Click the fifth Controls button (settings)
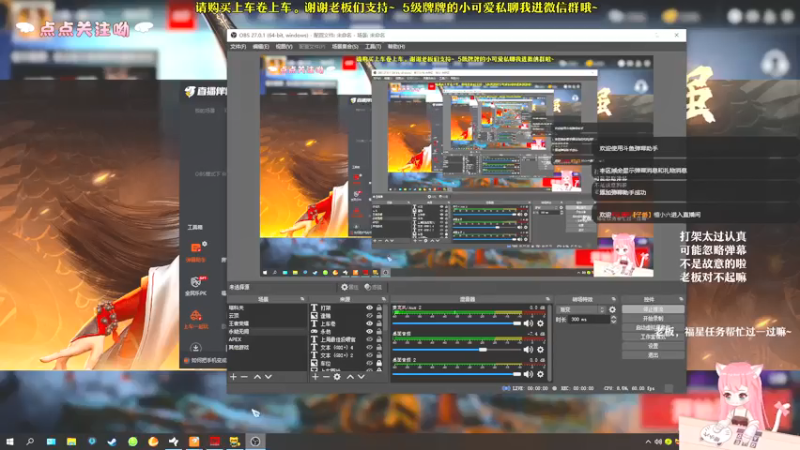 coord(653,346)
